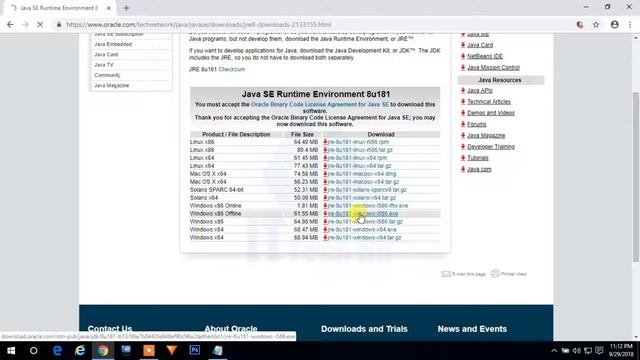Image resolution: width=640 pixels, height=360 pixels.
Task: Launch Microsoft Edge from taskbar
Action: point(57,350)
